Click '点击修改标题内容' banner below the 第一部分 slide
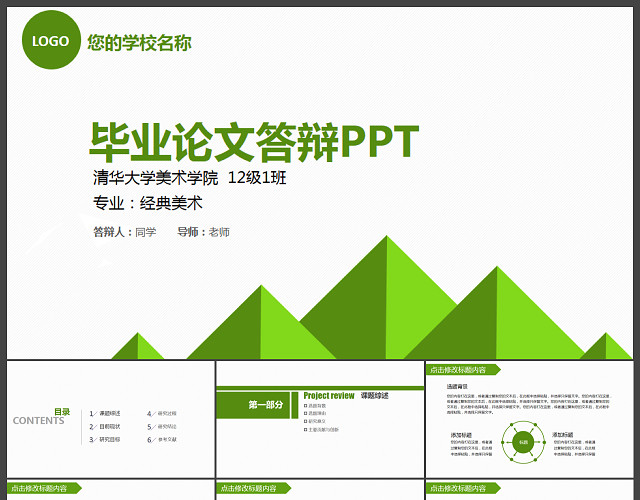 pyautogui.click(x=253, y=488)
